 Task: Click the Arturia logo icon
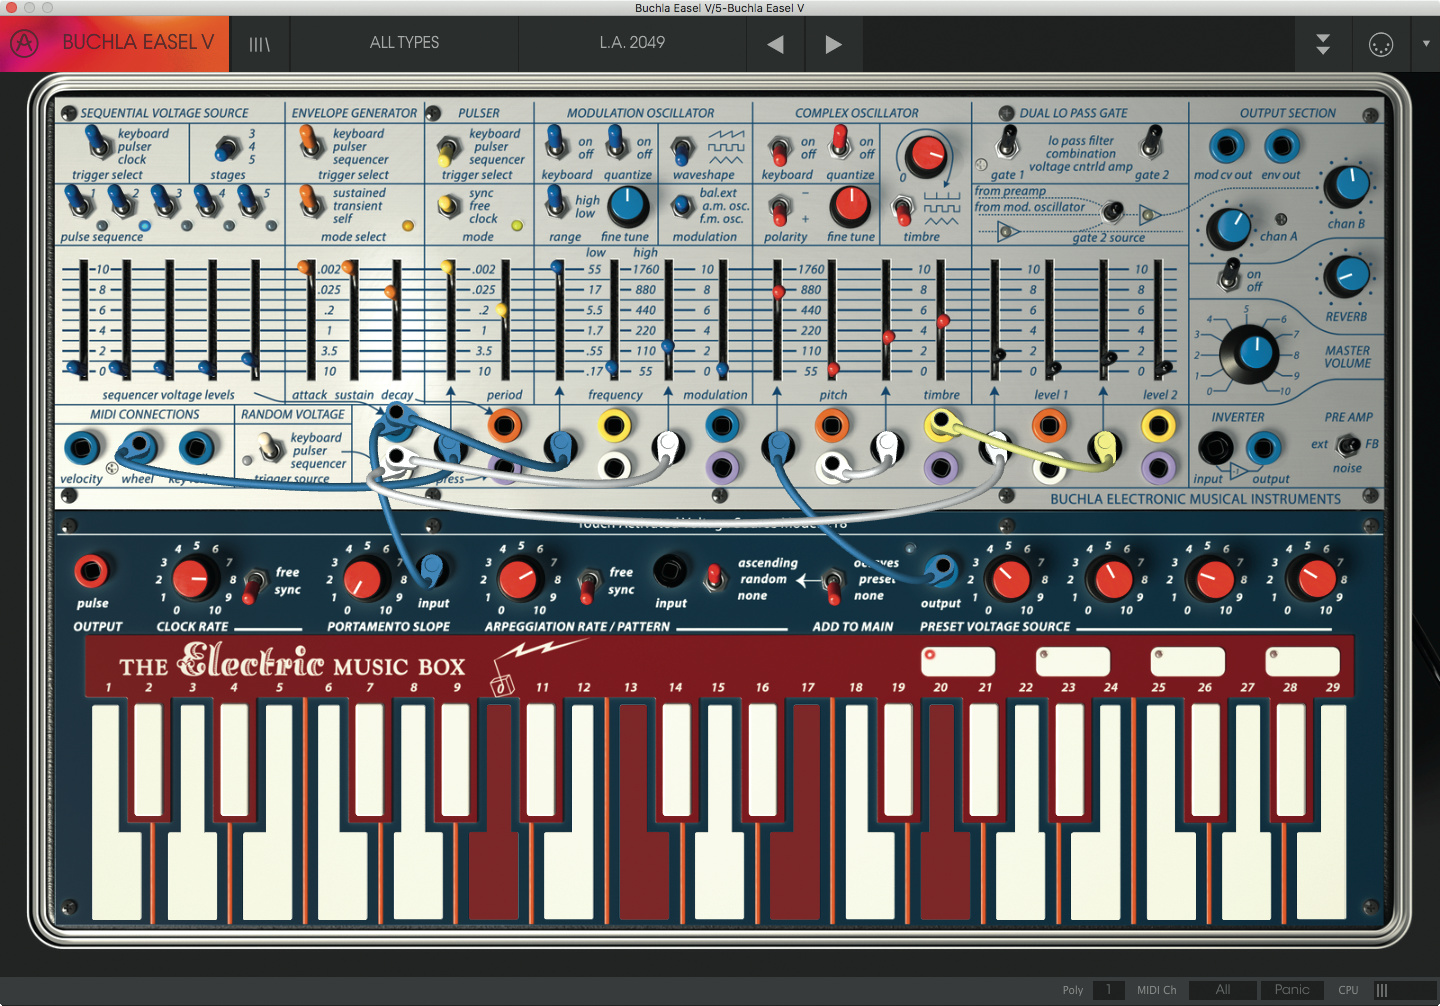click(x=24, y=43)
